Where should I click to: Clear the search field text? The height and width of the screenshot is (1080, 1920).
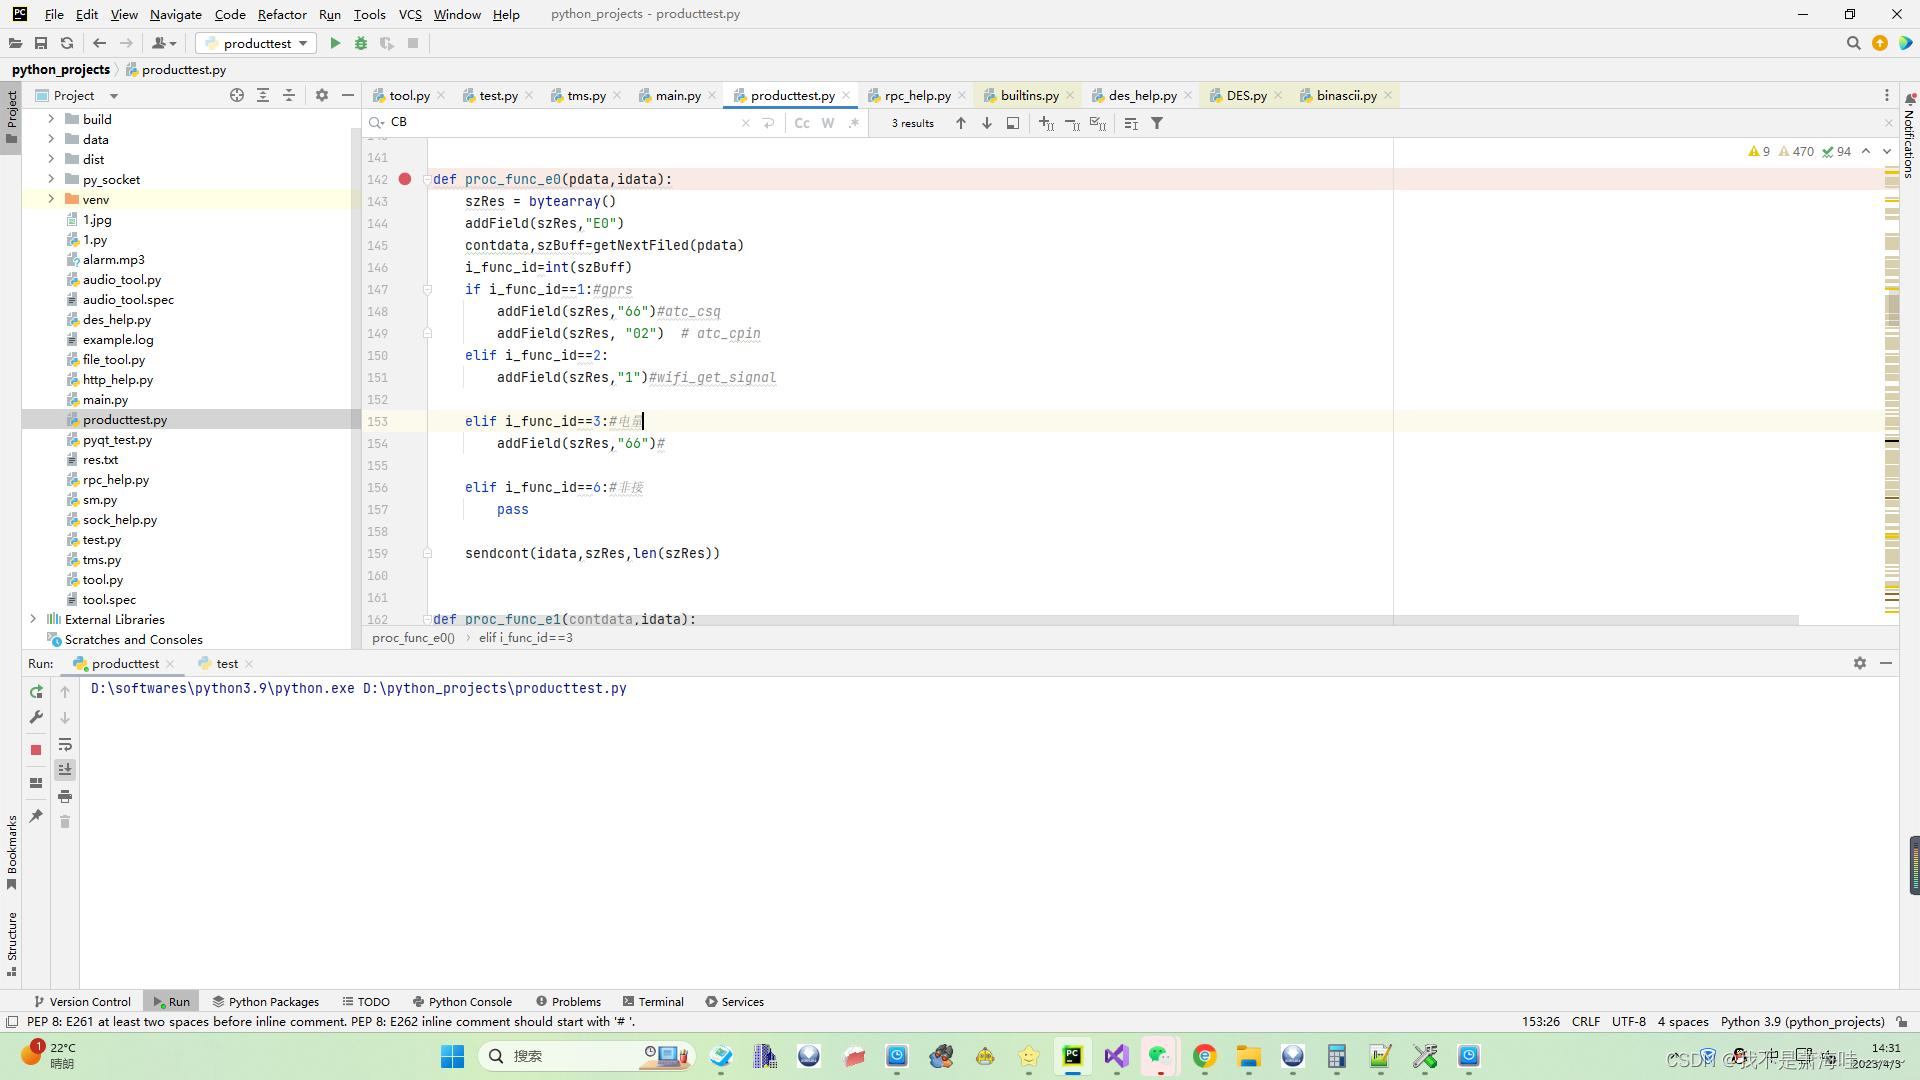point(745,123)
